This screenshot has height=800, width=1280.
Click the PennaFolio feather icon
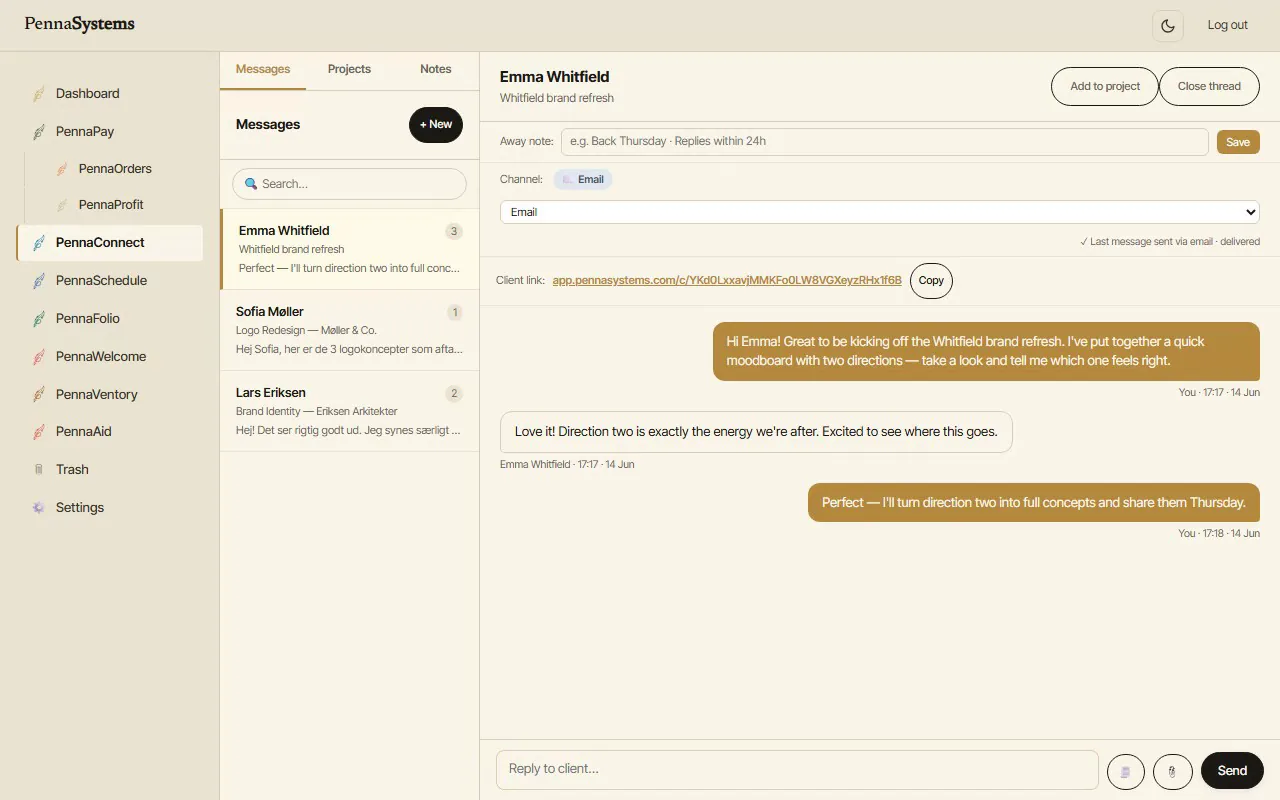[38, 319]
